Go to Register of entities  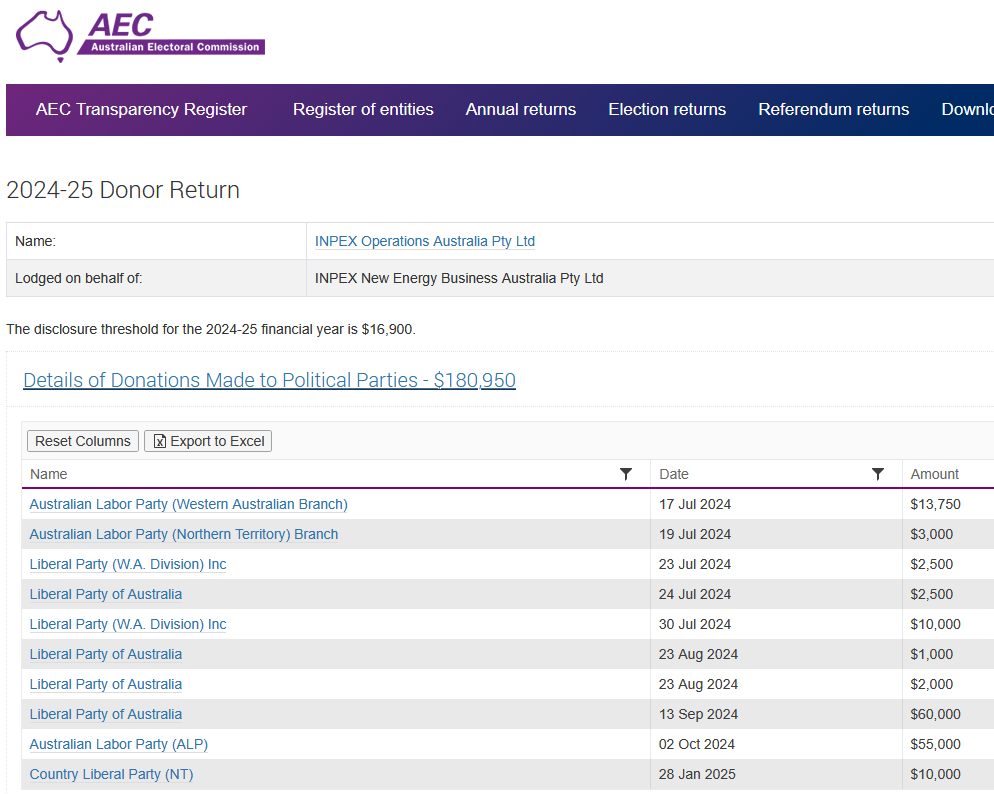point(363,110)
